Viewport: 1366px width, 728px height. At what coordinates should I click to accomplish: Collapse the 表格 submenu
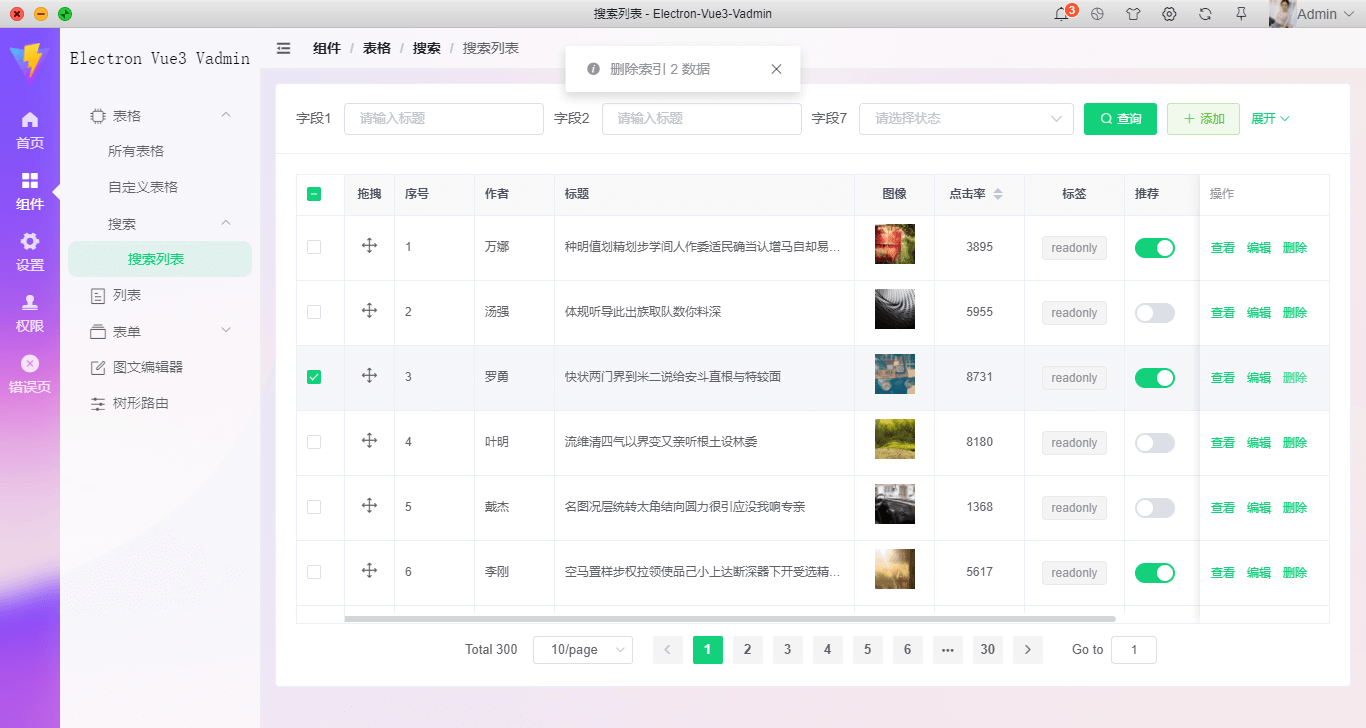[x=130, y=115]
